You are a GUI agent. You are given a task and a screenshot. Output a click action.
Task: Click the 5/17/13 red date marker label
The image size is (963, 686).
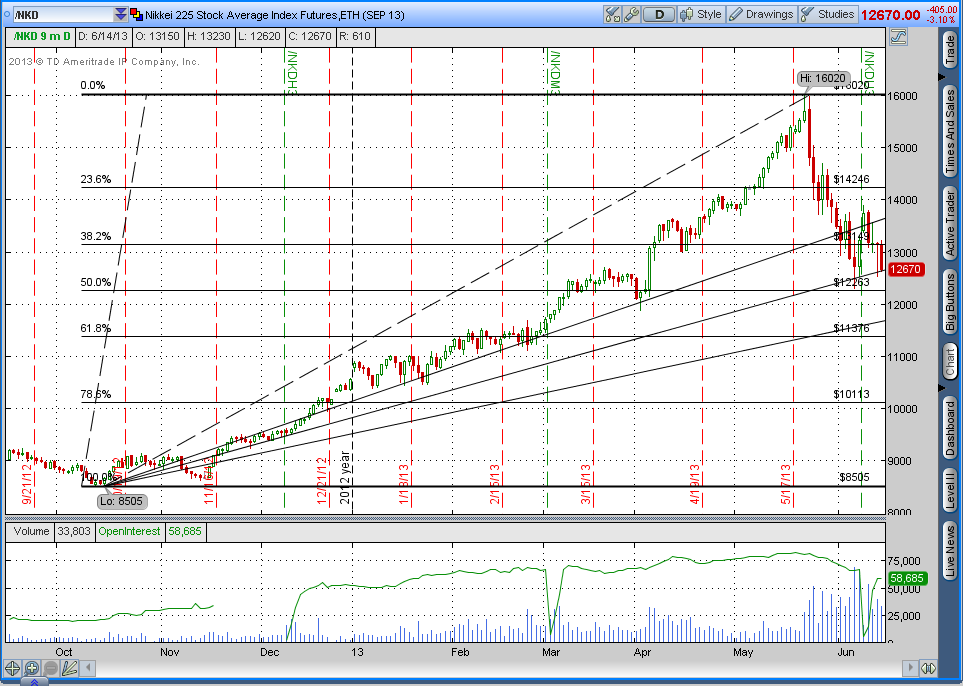(x=786, y=485)
